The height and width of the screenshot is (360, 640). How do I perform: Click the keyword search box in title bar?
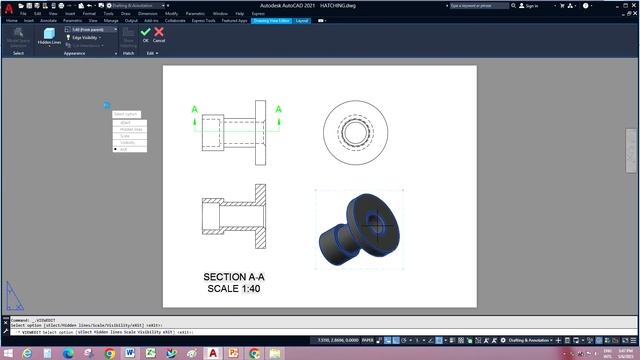478,6
